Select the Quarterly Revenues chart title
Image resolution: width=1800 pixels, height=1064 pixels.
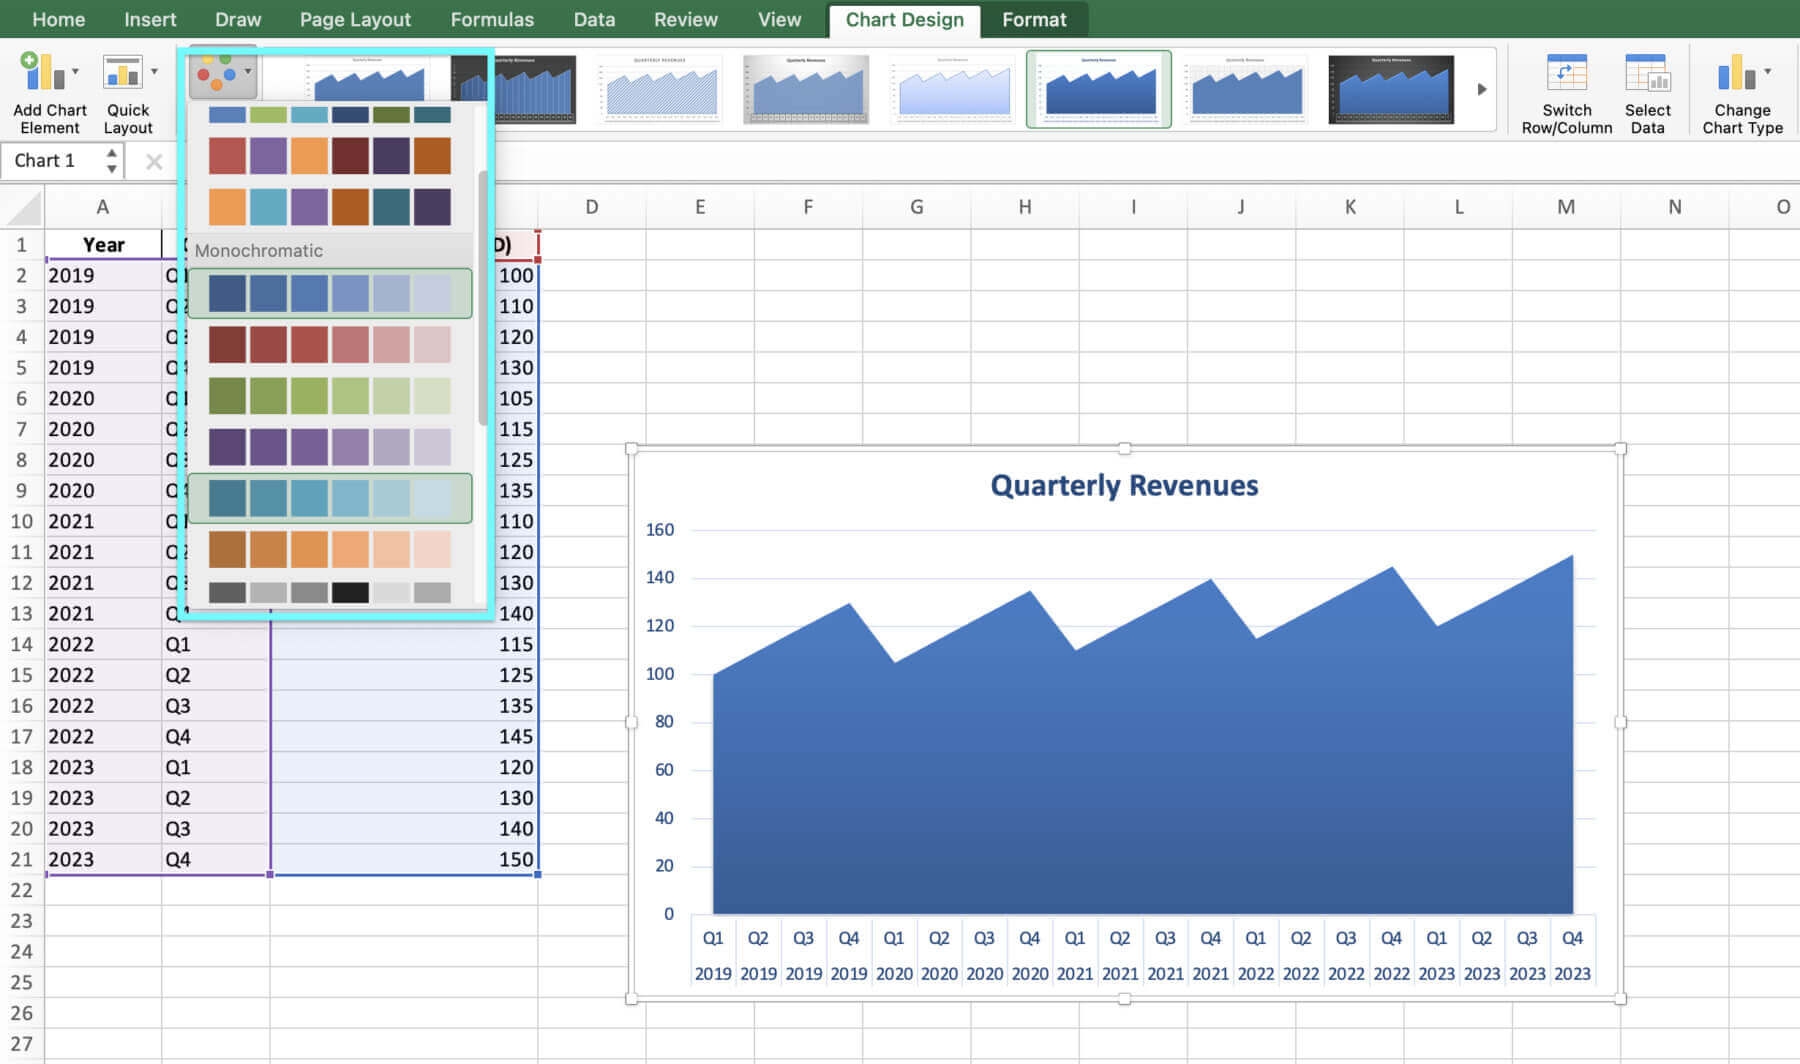pos(1124,486)
